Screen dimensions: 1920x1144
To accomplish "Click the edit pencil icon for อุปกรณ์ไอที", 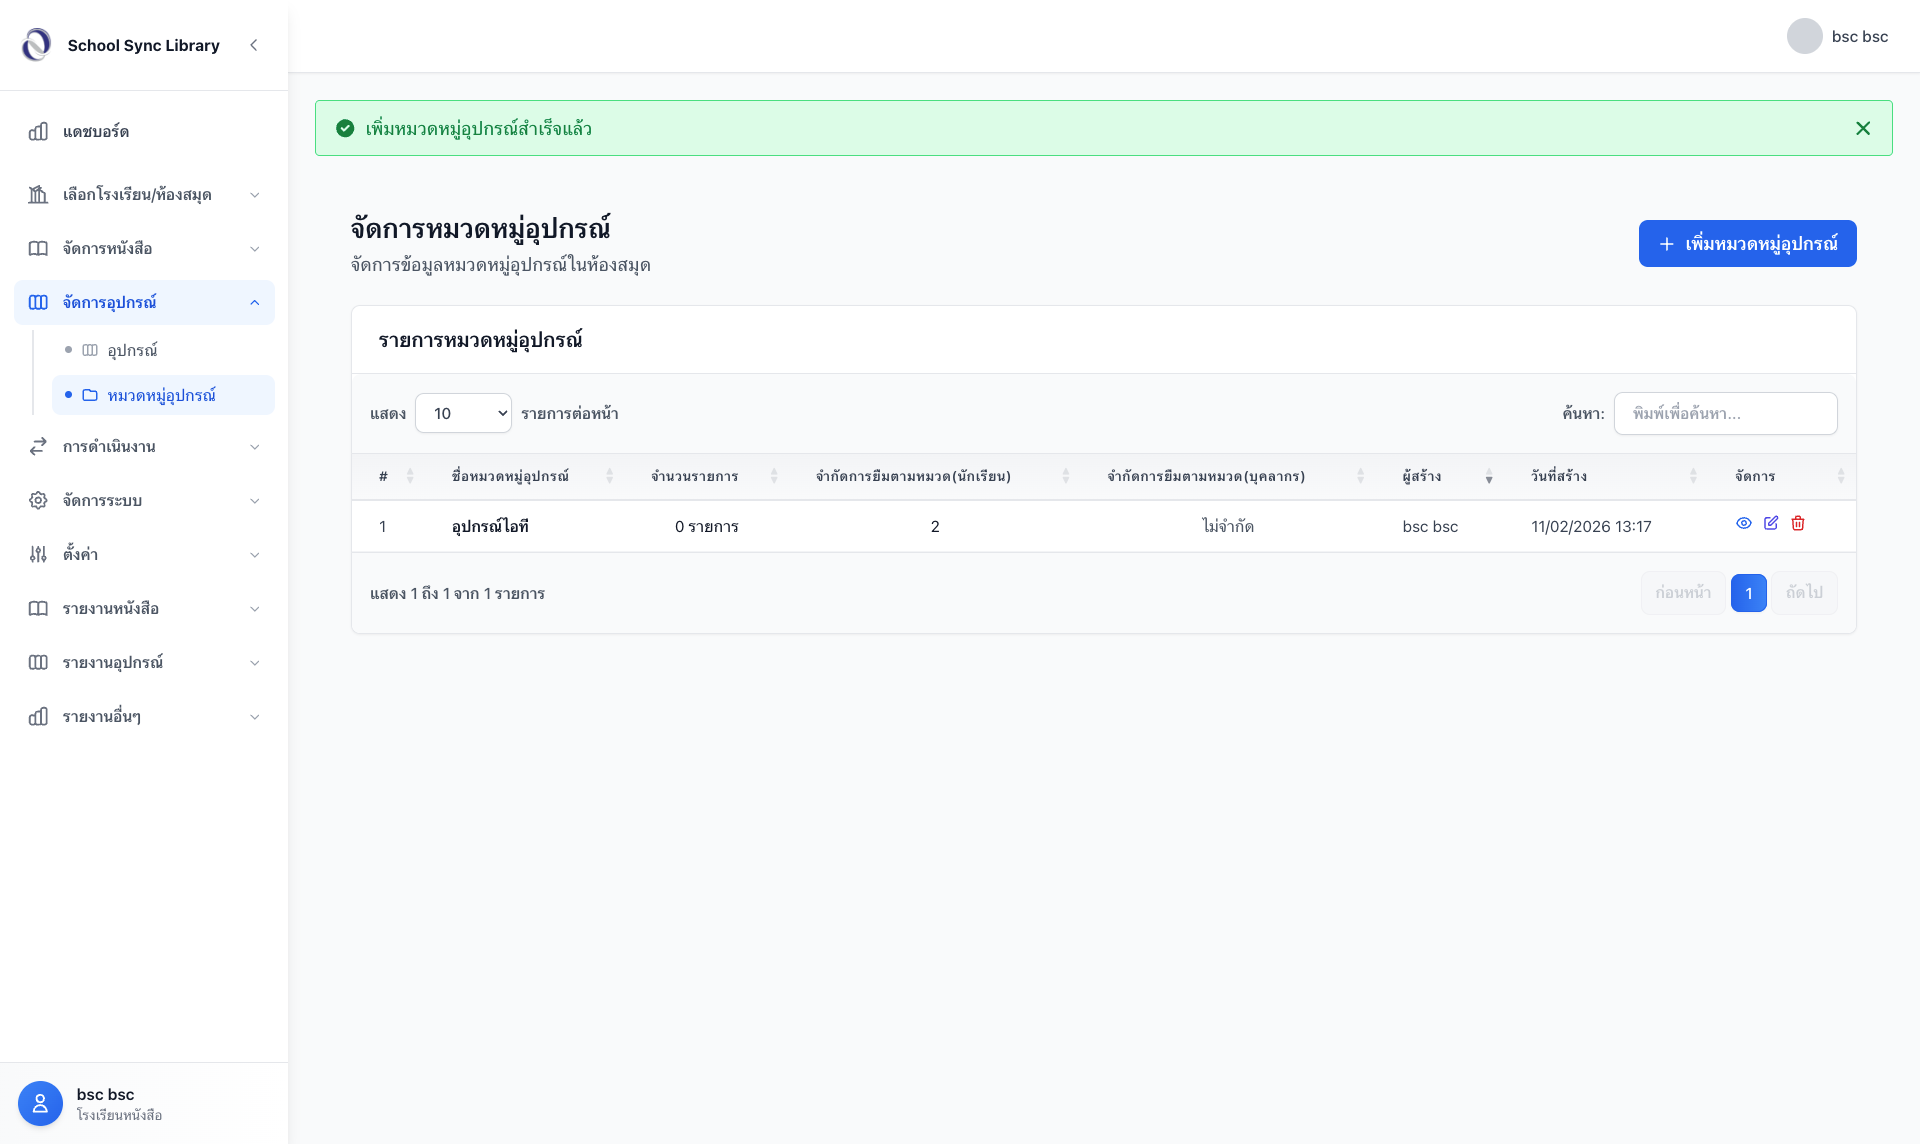I will point(1771,523).
